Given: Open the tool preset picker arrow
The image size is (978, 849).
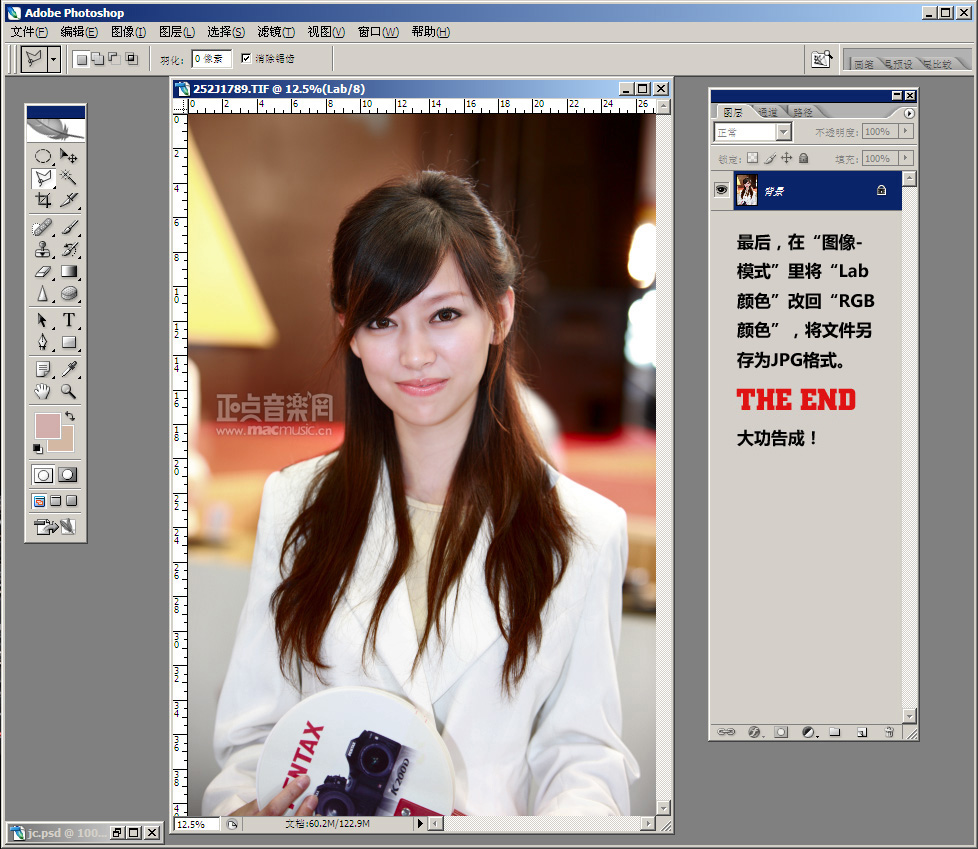Looking at the screenshot, I should (x=53, y=59).
